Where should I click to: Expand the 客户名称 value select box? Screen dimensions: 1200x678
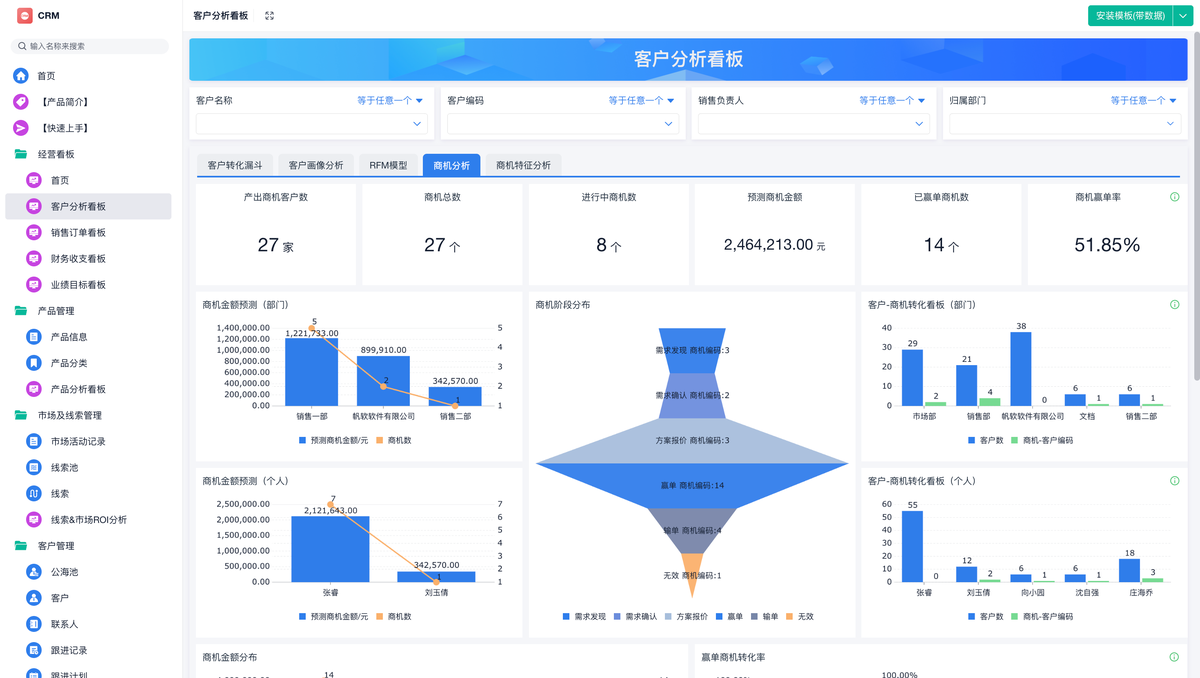(x=312, y=124)
